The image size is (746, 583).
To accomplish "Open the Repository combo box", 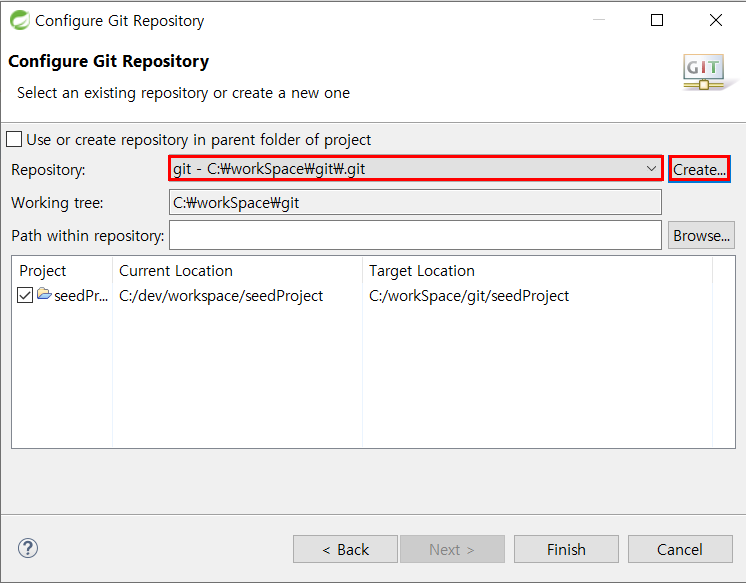I will (x=416, y=168).
